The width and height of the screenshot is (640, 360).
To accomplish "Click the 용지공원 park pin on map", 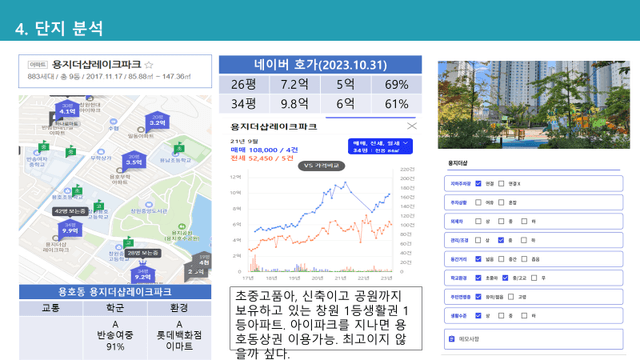I will pos(182,227).
